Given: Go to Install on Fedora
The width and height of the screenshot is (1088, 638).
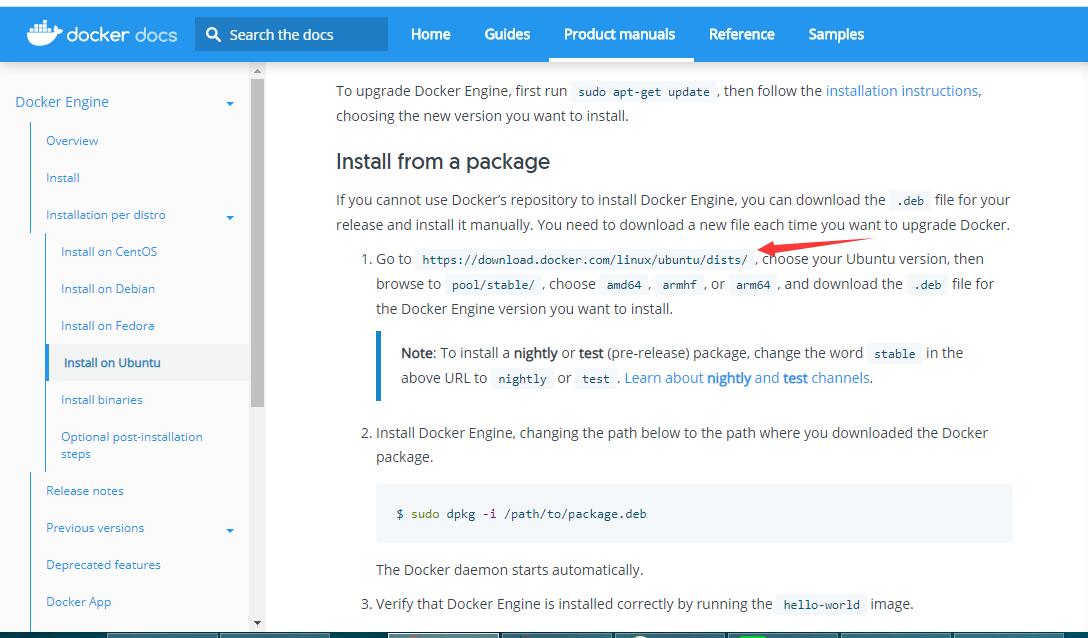Looking at the screenshot, I should [x=108, y=326].
